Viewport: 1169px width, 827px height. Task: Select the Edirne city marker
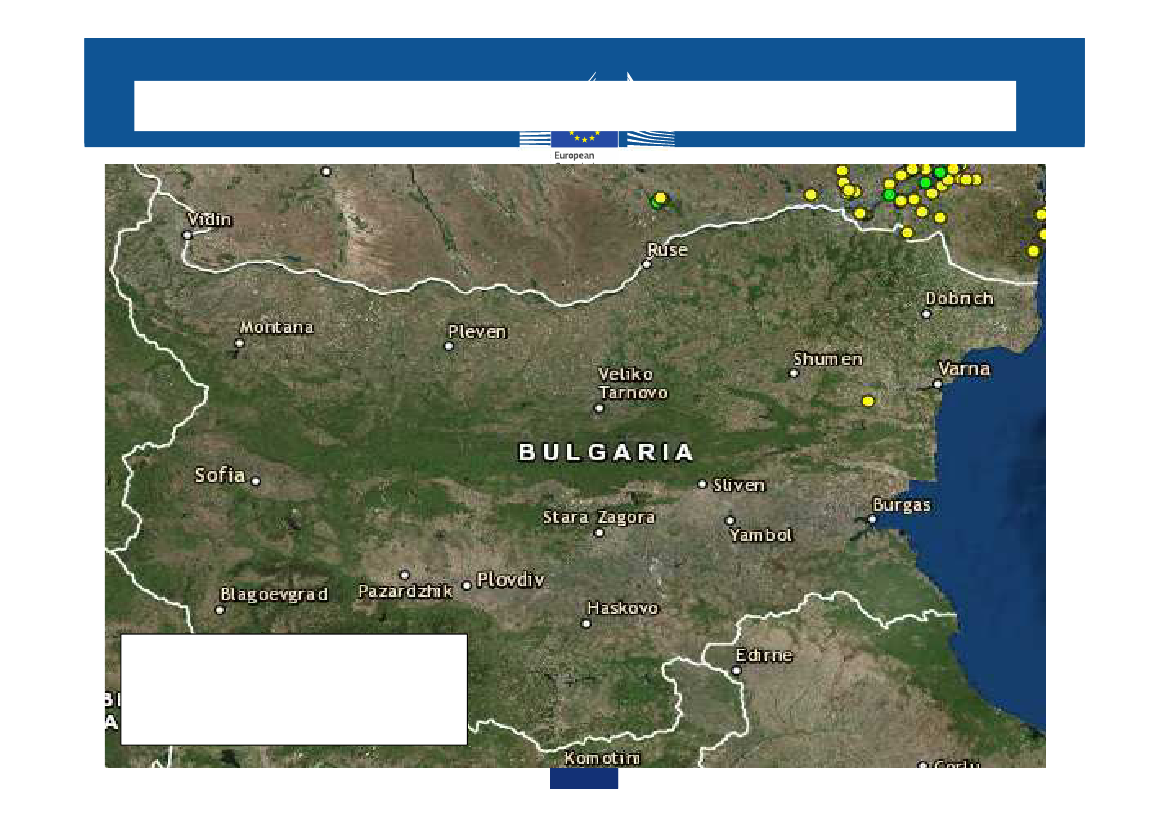pos(736,671)
